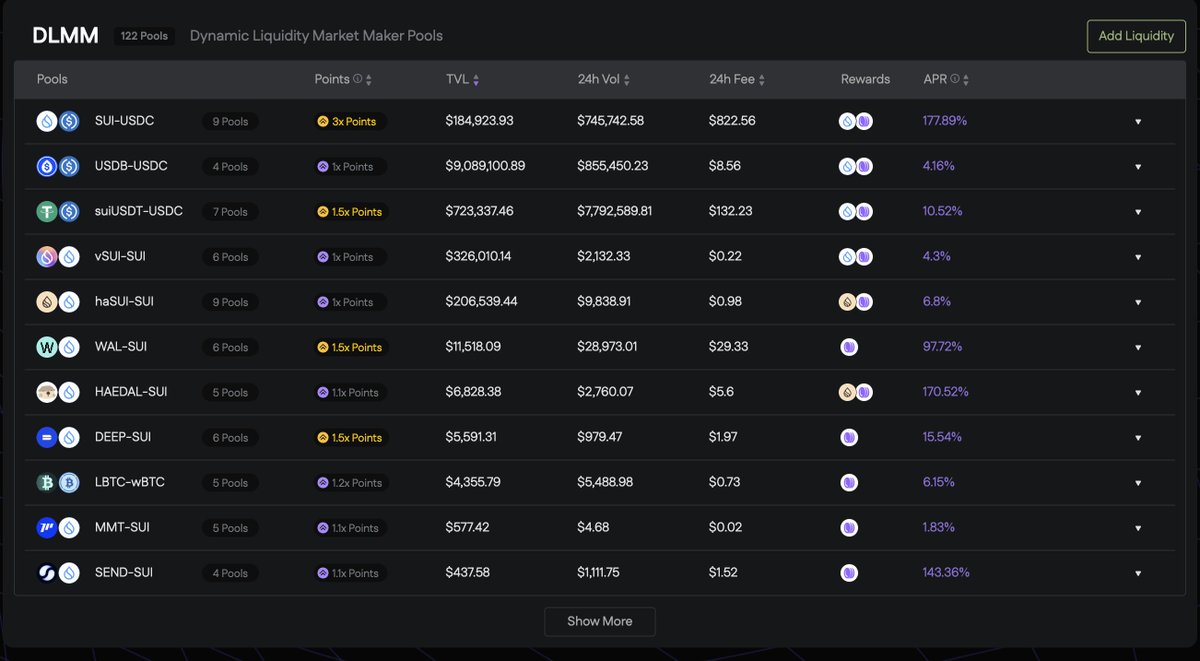The image size is (1200, 661).
Task: Click the 122 Pools count badge
Action: click(x=144, y=36)
